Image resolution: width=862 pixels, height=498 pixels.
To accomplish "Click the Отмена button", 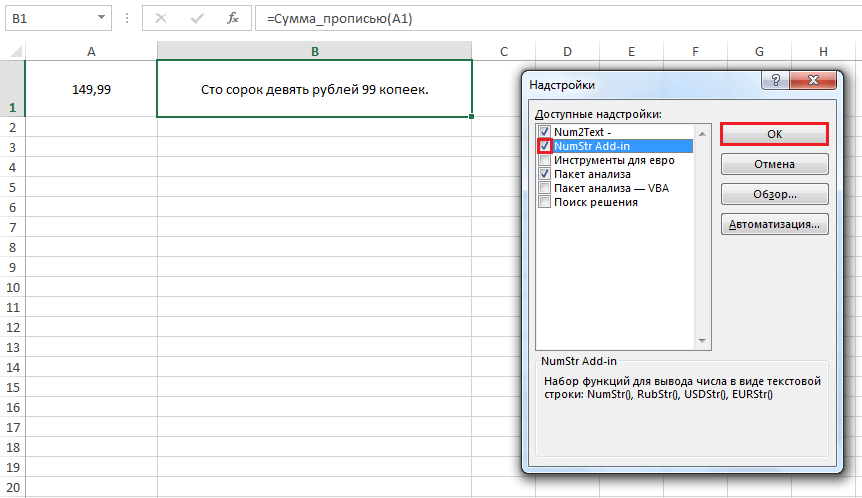I will coord(774,164).
